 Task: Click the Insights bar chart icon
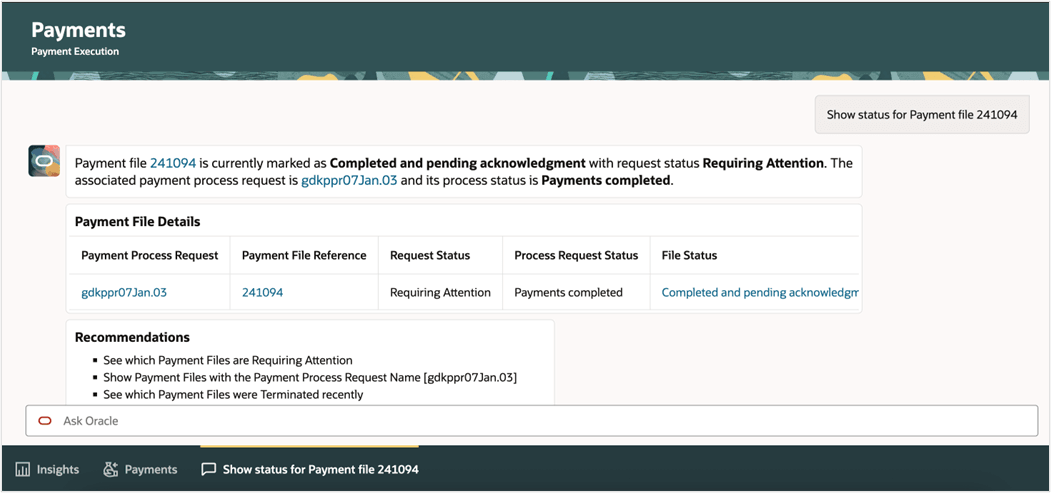pos(23,470)
